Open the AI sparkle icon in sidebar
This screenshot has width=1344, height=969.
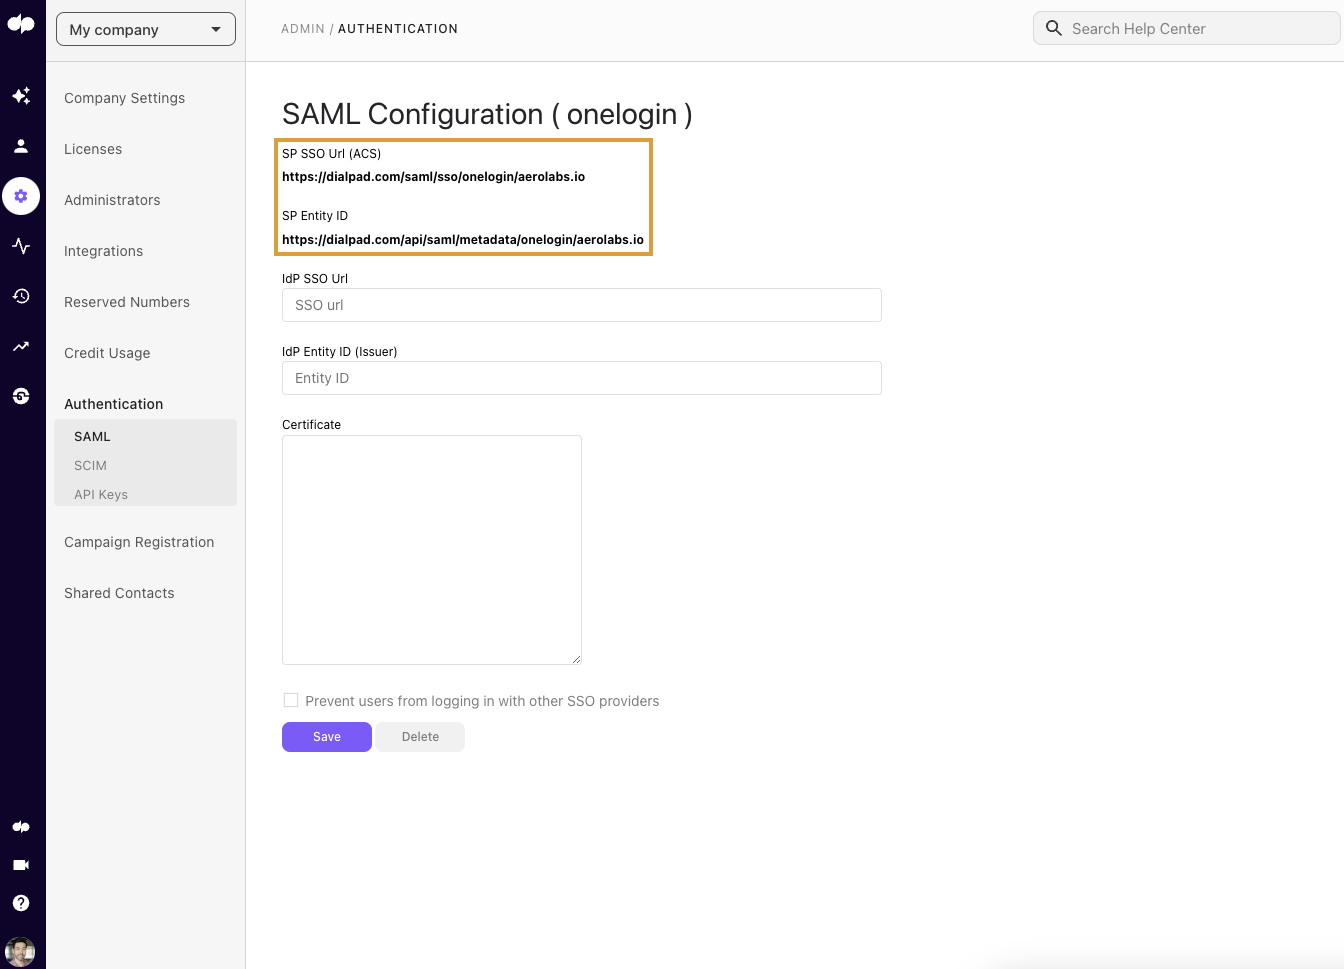pyautogui.click(x=21, y=96)
